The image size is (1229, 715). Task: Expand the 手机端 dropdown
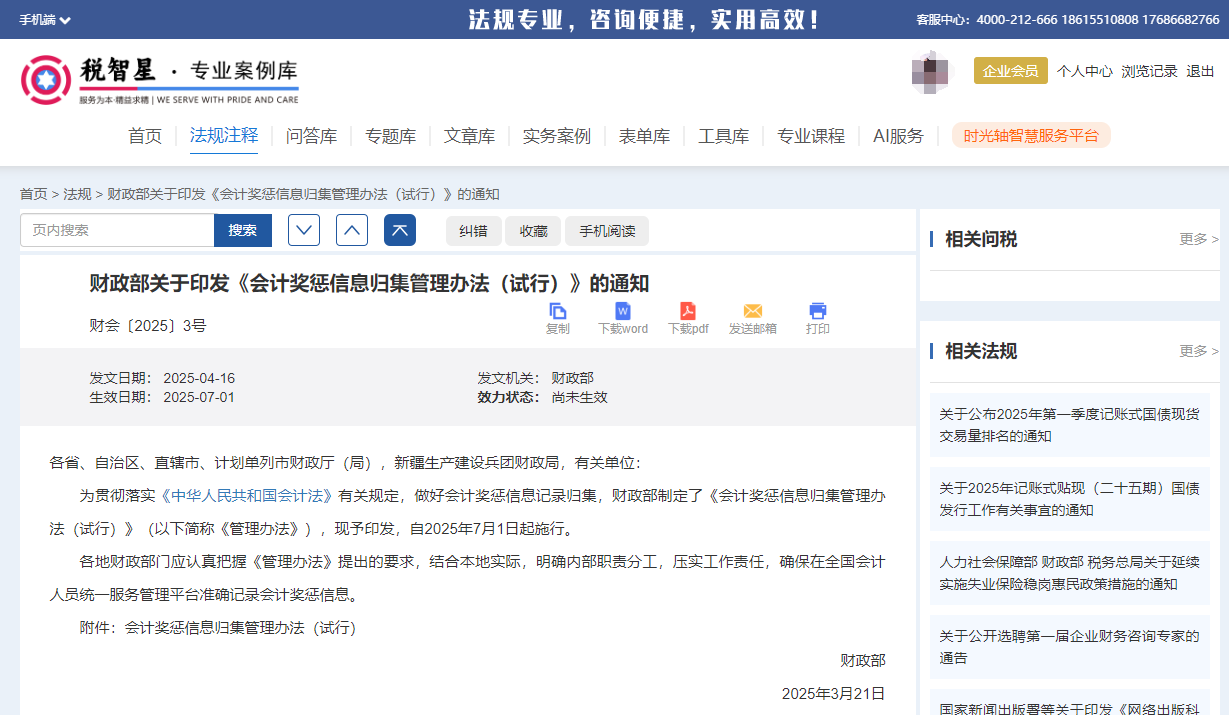(x=45, y=20)
